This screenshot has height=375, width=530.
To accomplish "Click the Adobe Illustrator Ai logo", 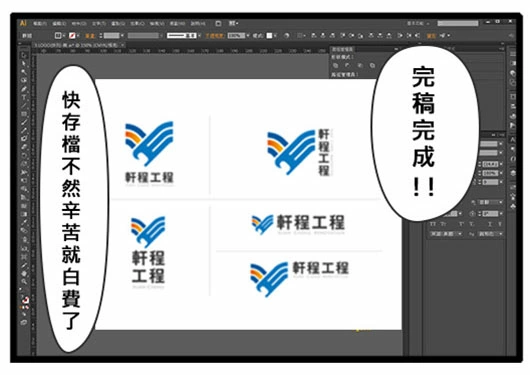I will [x=23, y=23].
